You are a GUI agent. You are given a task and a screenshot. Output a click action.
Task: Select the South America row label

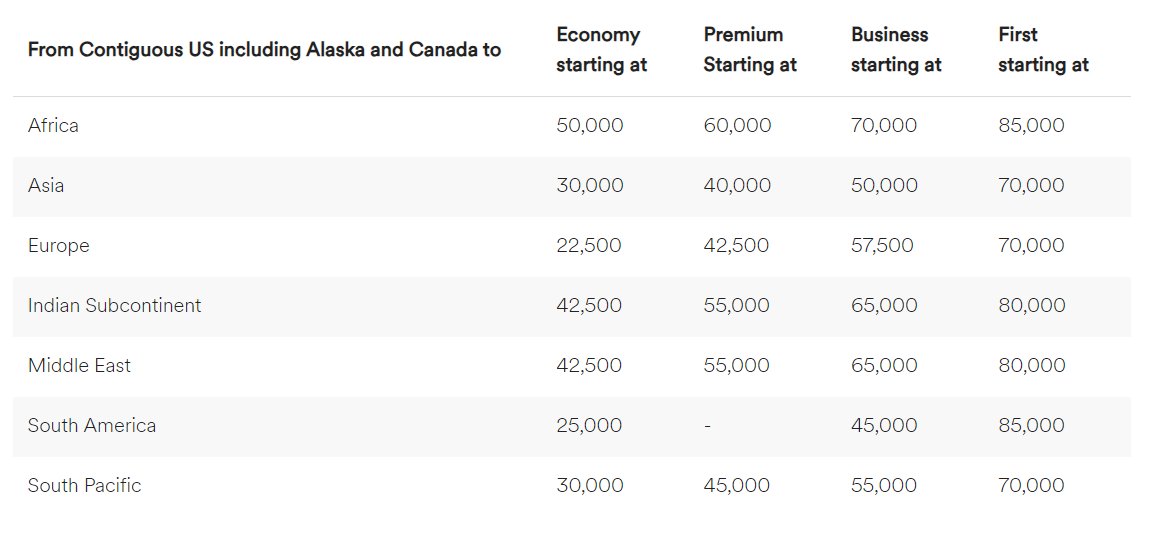92,426
